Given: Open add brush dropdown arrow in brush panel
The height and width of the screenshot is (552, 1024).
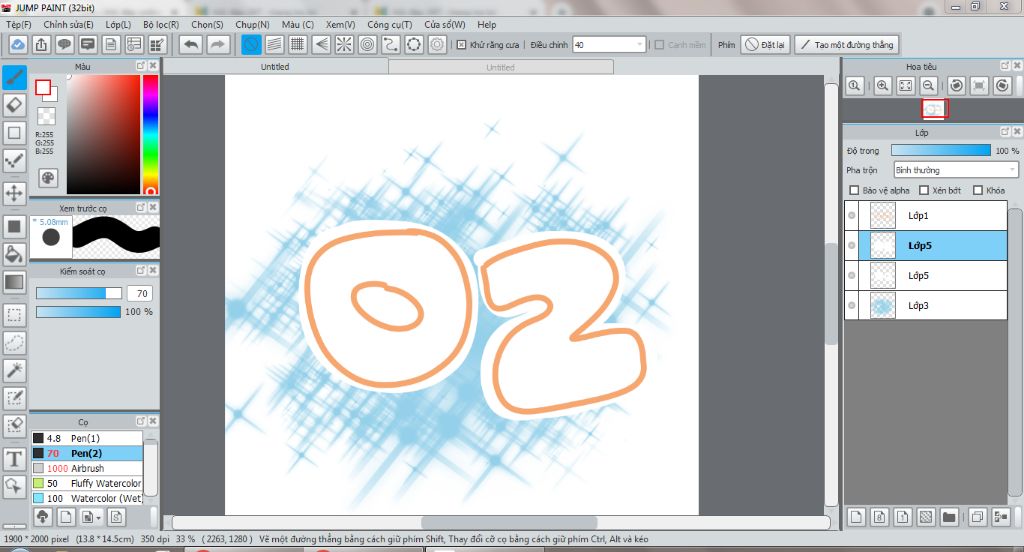Looking at the screenshot, I should [x=98, y=517].
